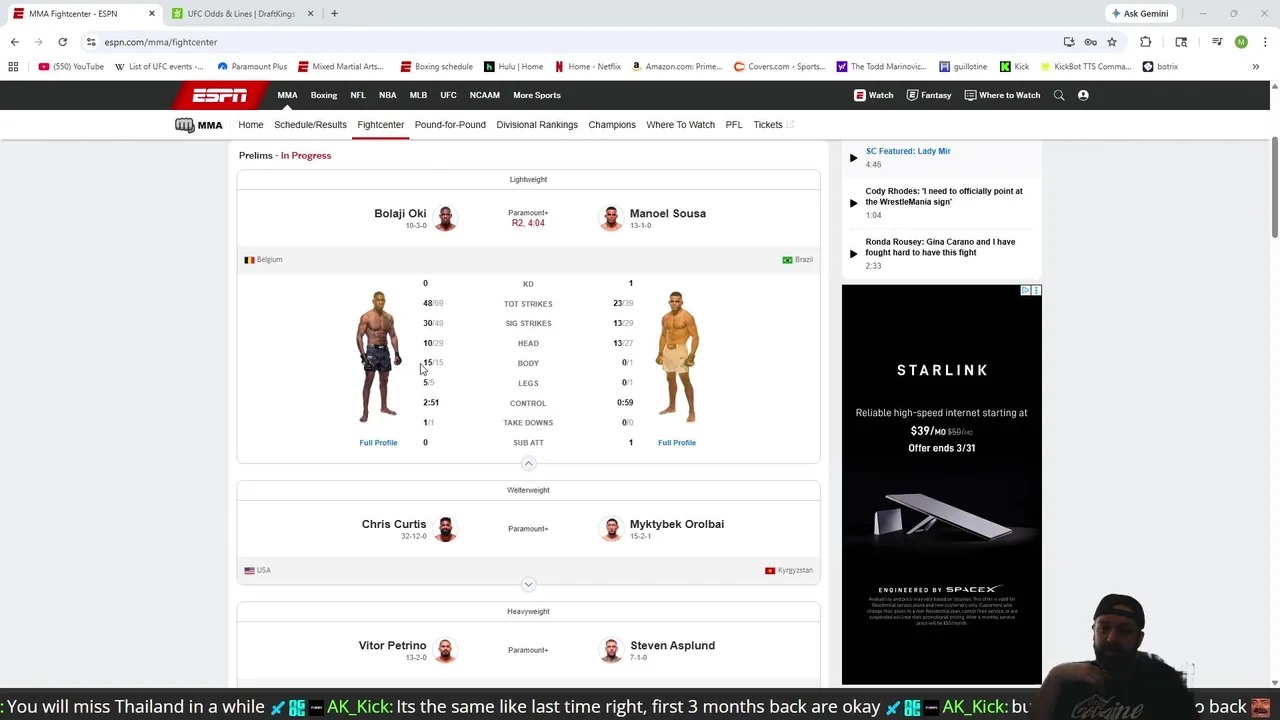Open the ESPN search magnifier

(1059, 95)
